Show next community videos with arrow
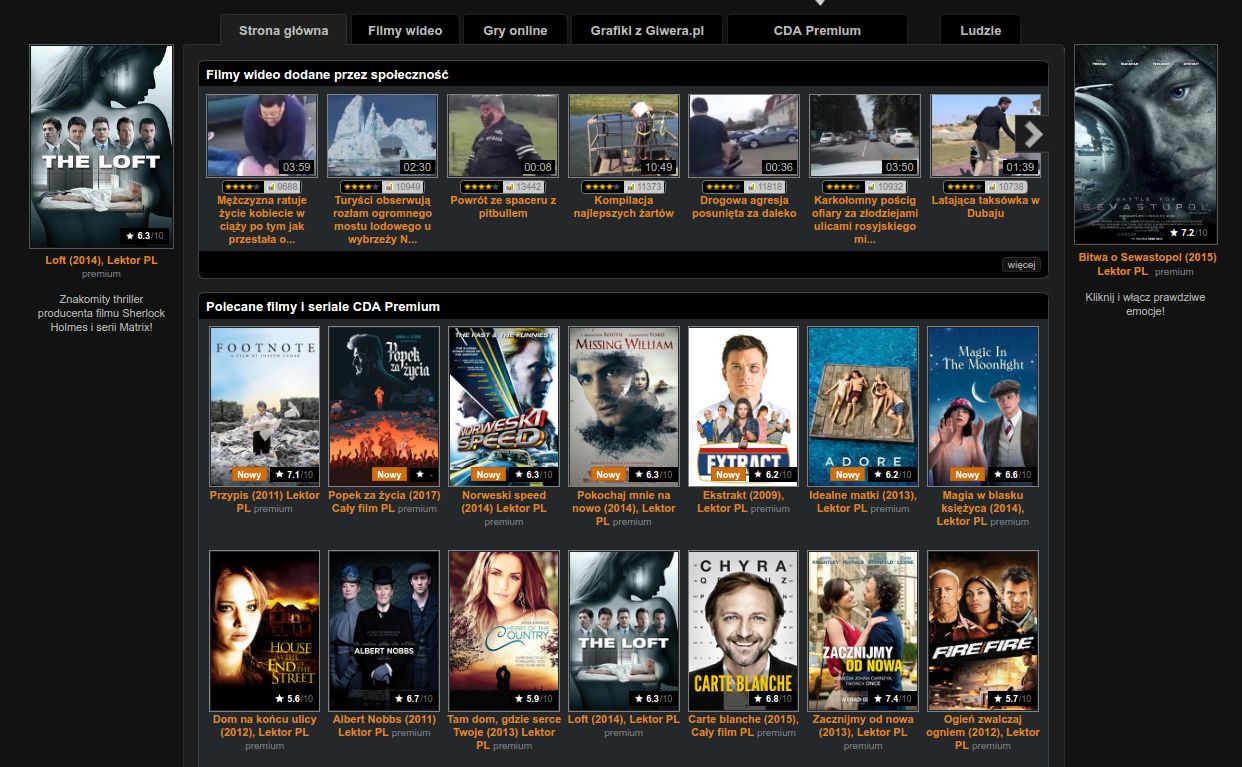This screenshot has width=1242, height=767. (x=1033, y=133)
